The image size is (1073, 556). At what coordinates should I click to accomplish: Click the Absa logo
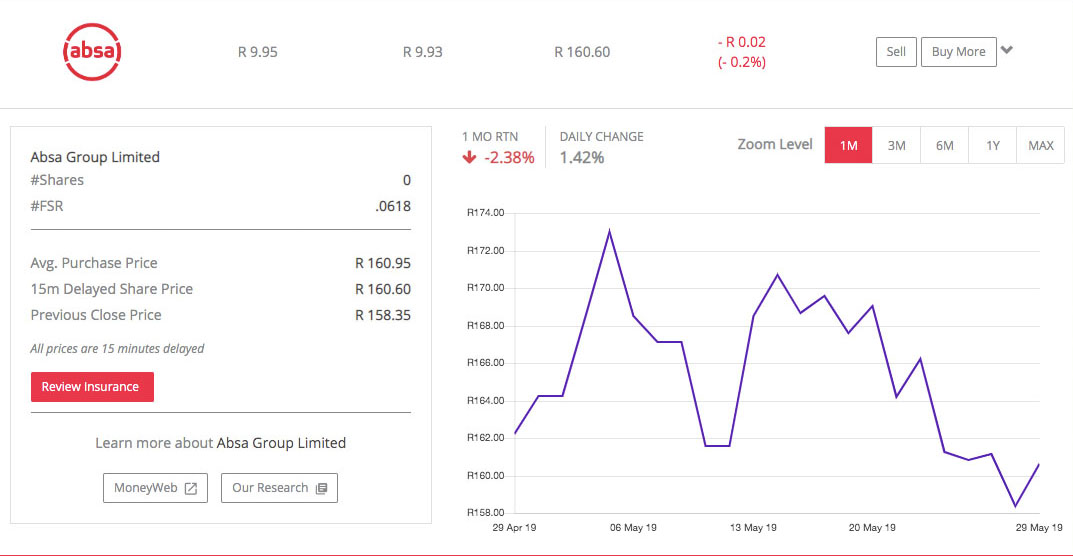tap(91, 51)
